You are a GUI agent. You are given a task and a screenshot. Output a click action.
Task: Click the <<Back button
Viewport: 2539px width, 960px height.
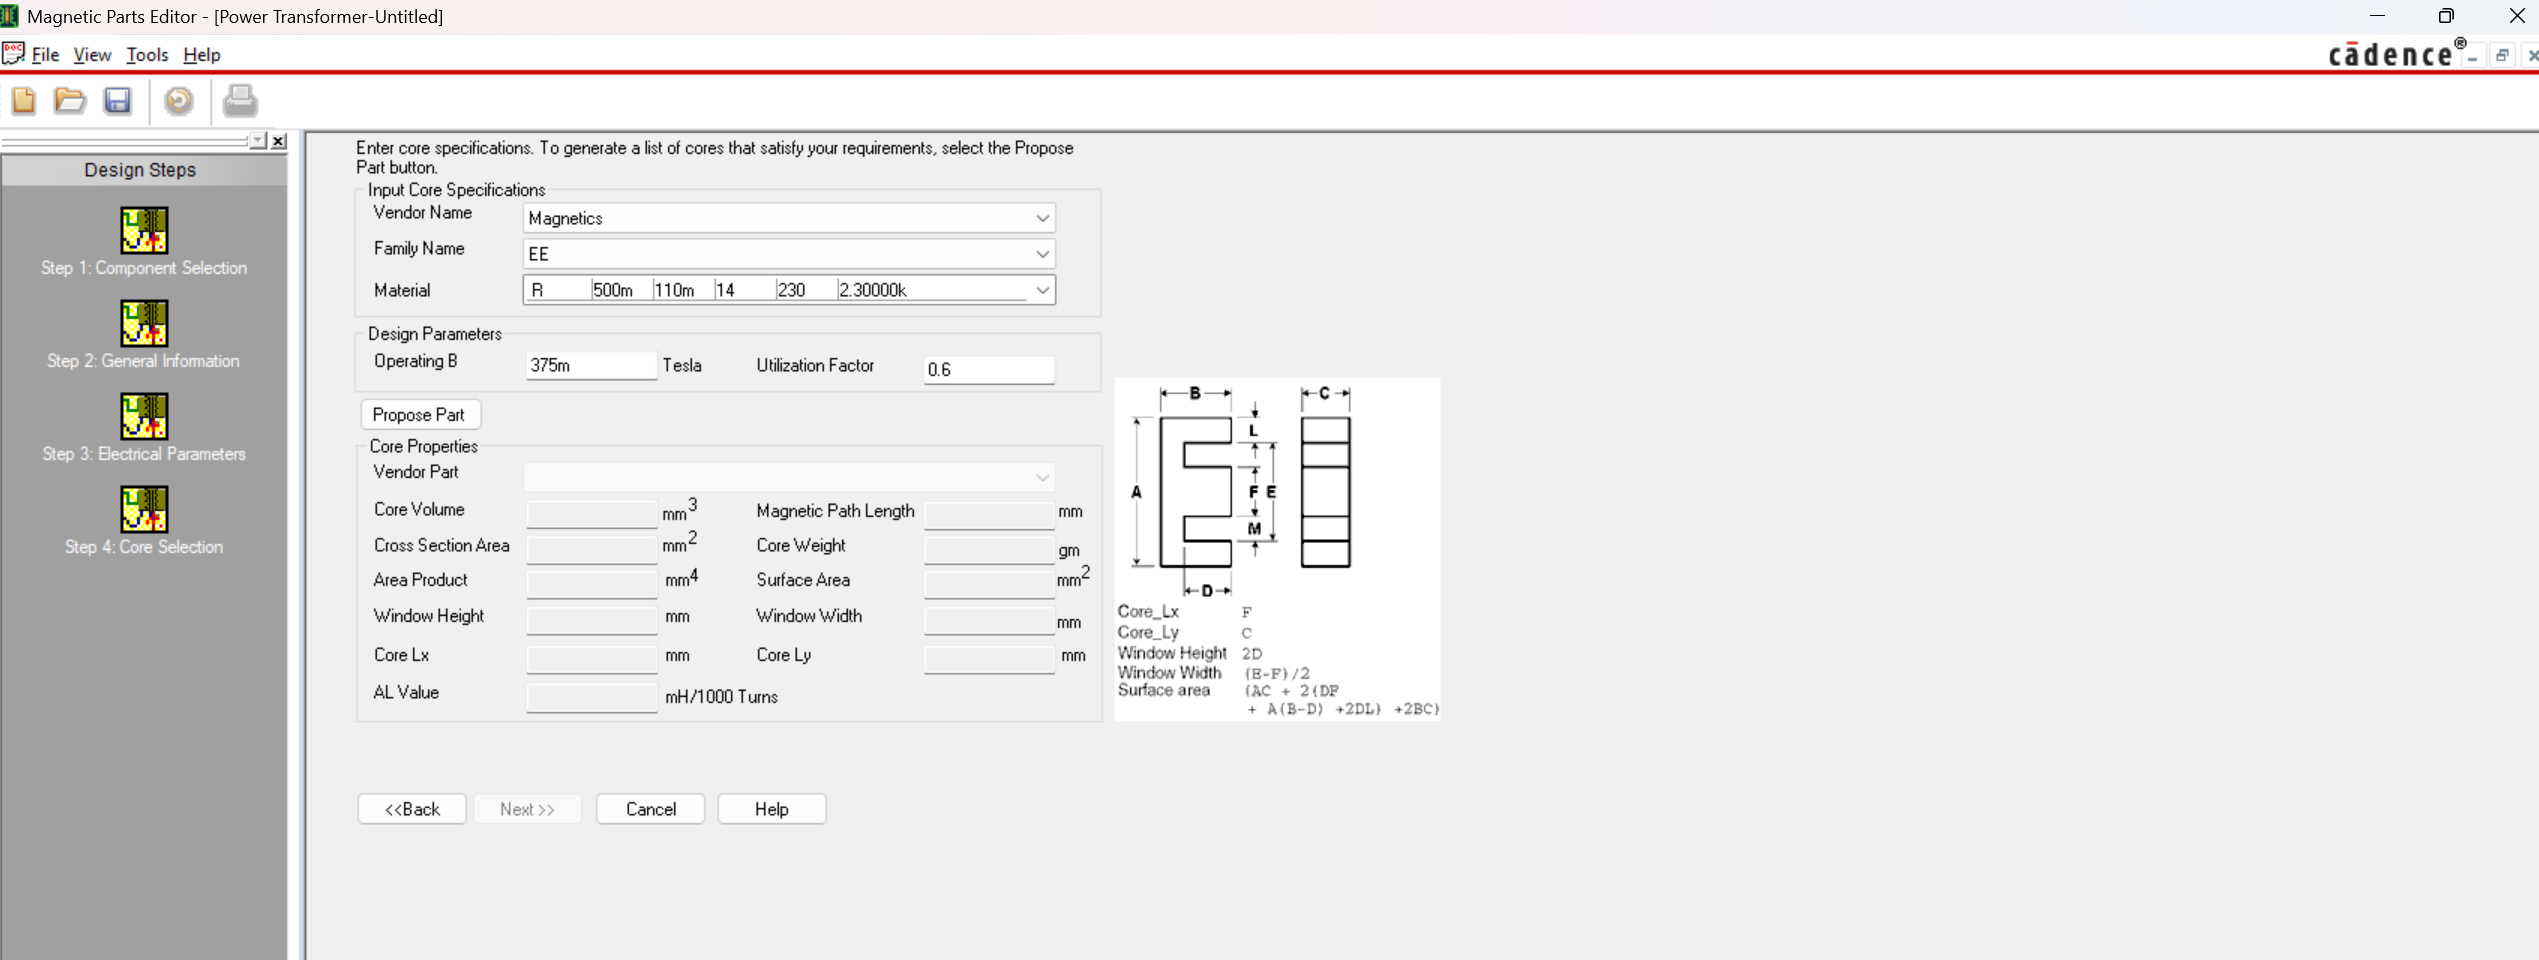point(412,809)
